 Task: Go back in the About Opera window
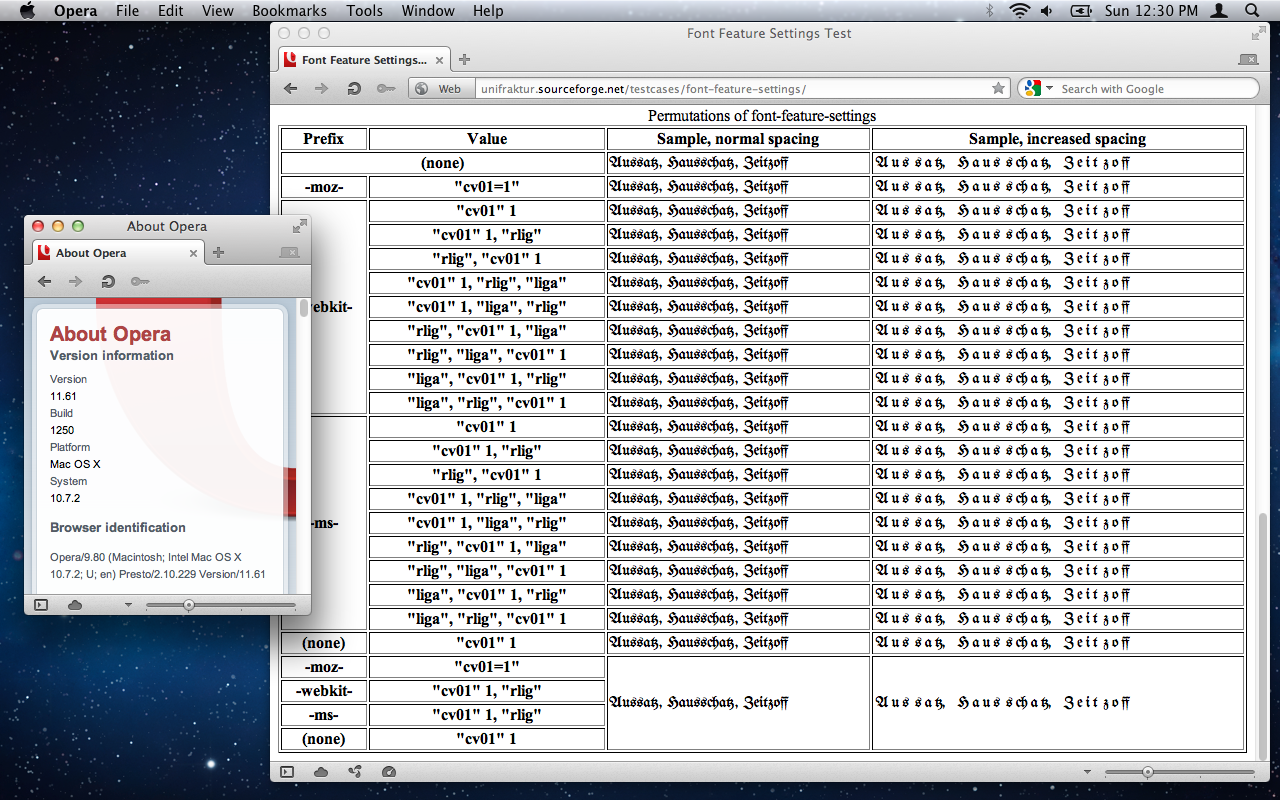(x=44, y=281)
